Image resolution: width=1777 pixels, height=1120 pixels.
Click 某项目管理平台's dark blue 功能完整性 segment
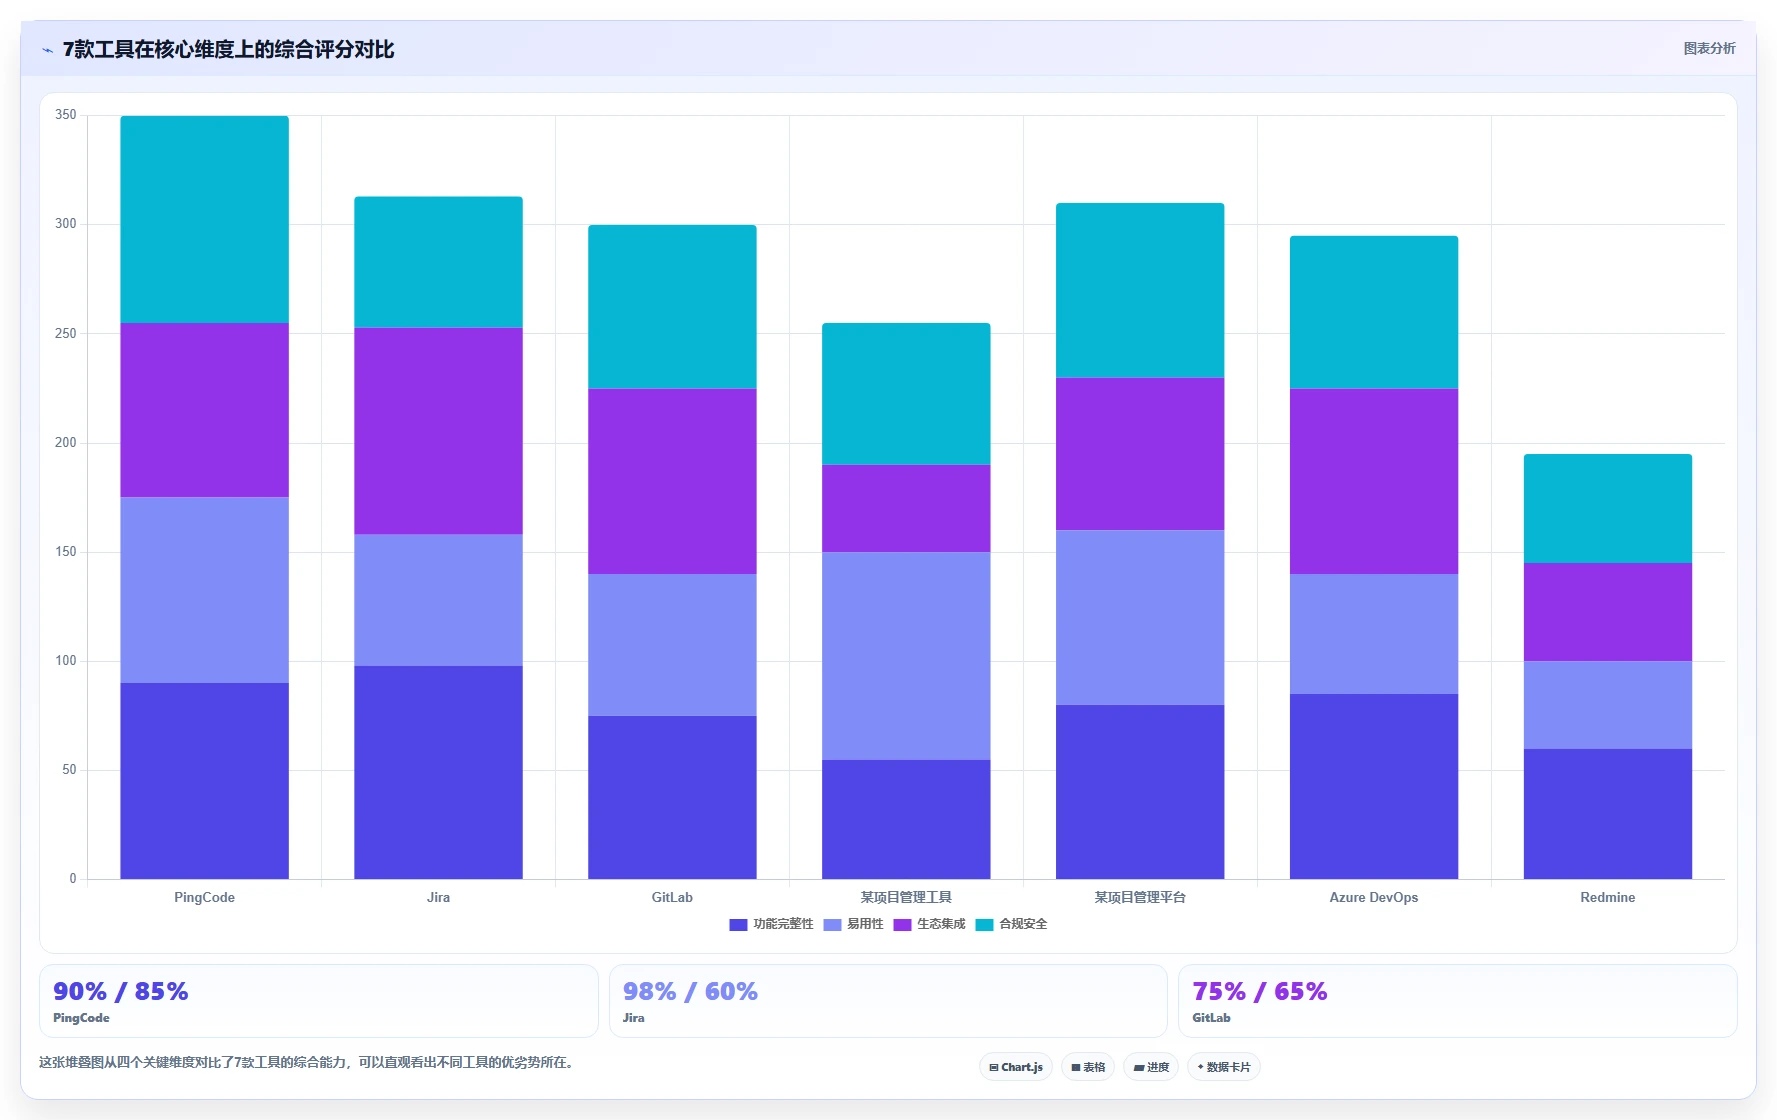coord(1141,792)
